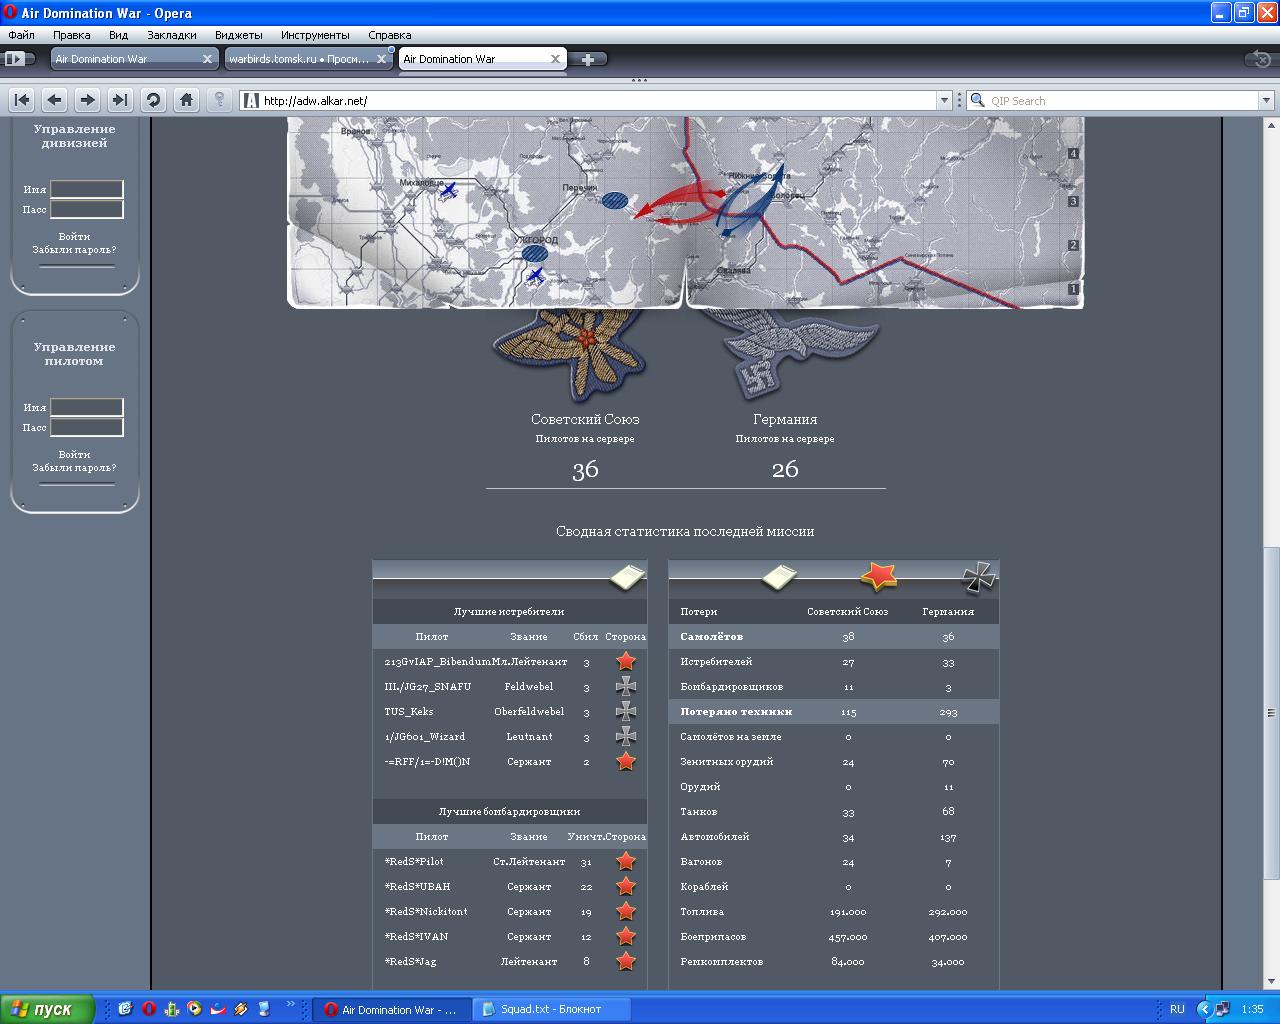The width and height of the screenshot is (1280, 1024).
Task: Open the Wand password manager icon
Action: coord(219,100)
